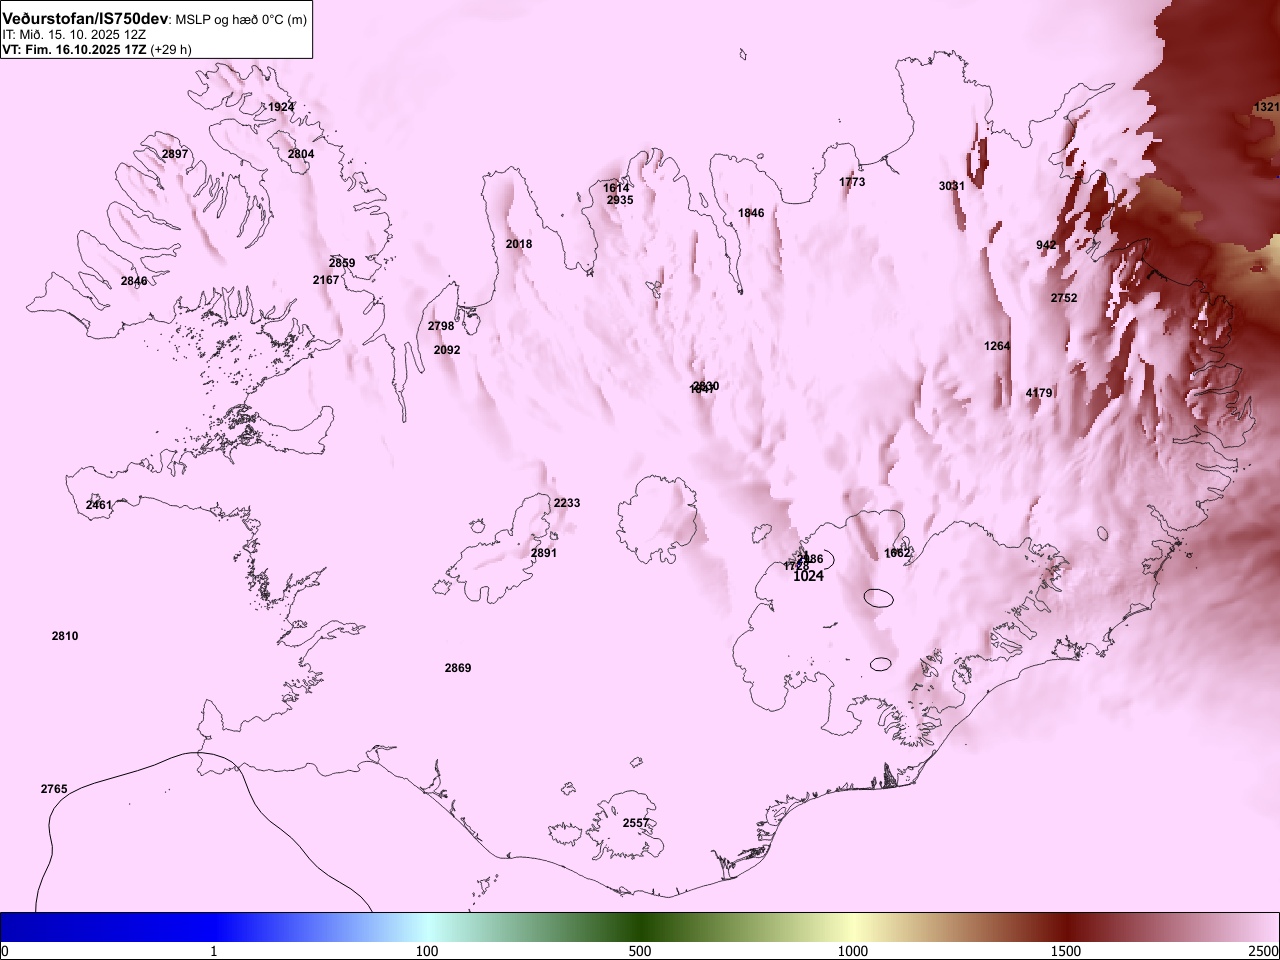Image resolution: width=1280 pixels, height=960 pixels.
Task: Click the map value 2018
Action: click(x=519, y=244)
